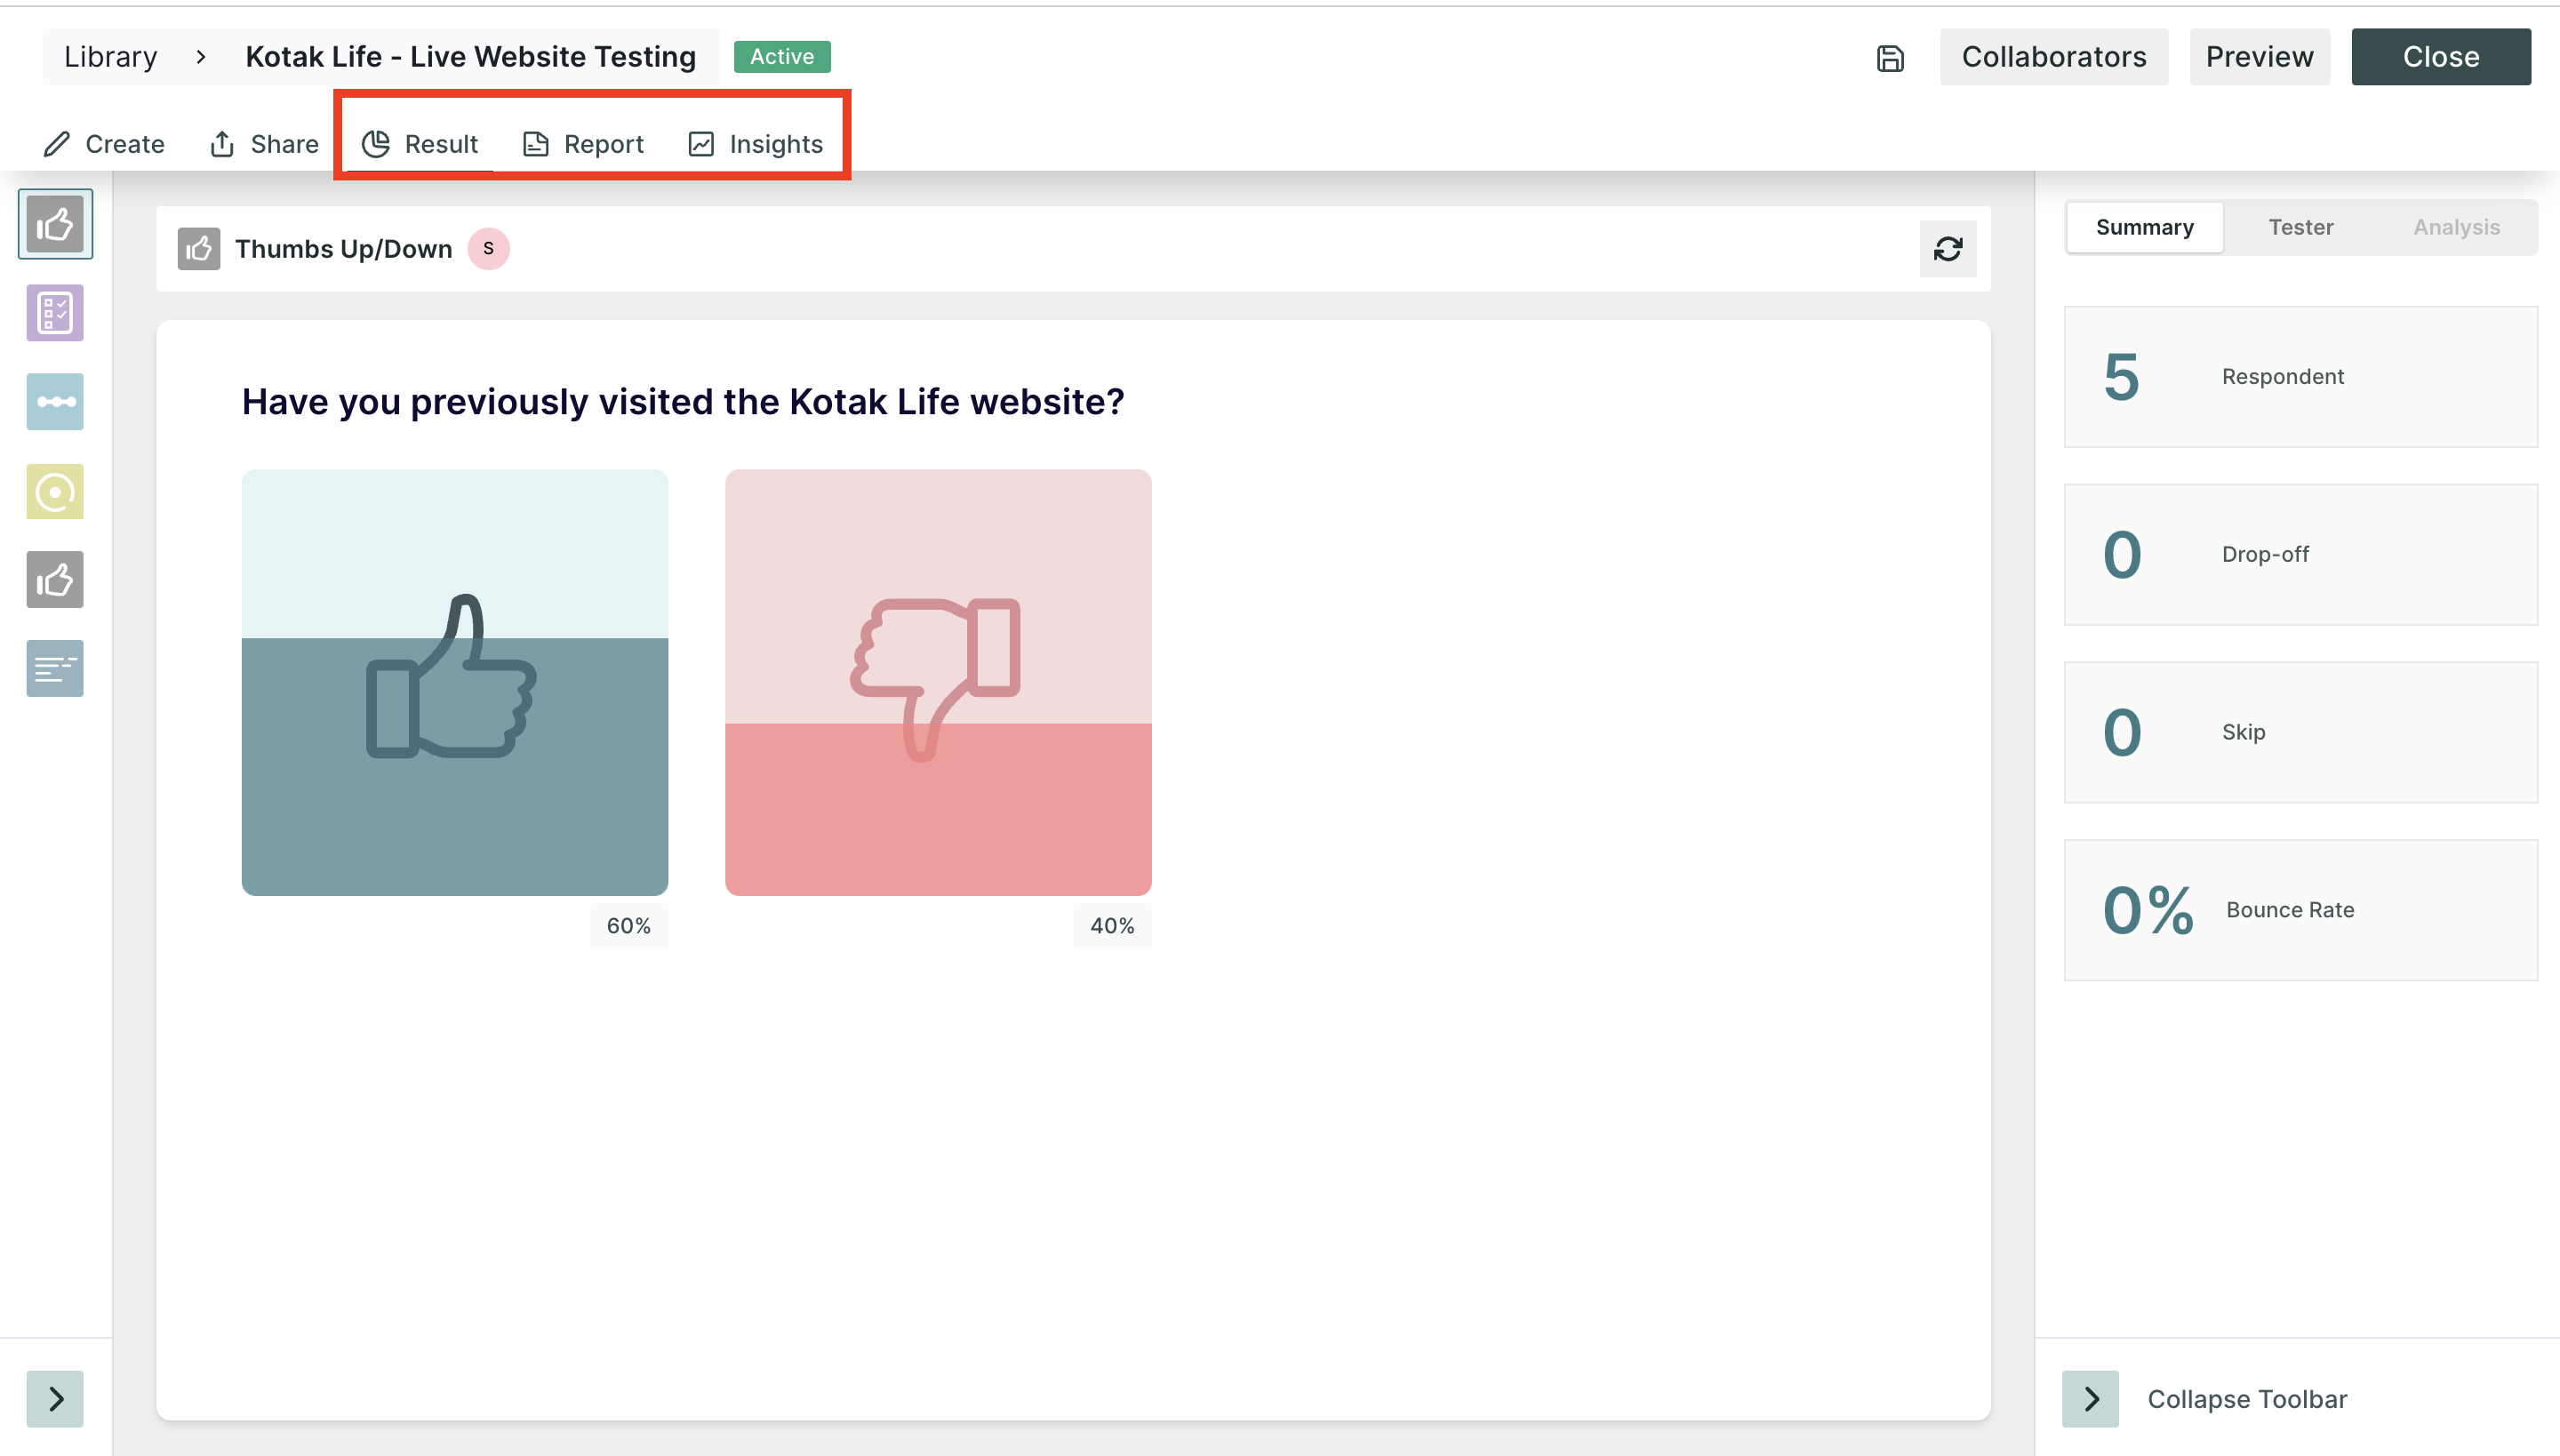Click the green Active status badge

tap(782, 57)
